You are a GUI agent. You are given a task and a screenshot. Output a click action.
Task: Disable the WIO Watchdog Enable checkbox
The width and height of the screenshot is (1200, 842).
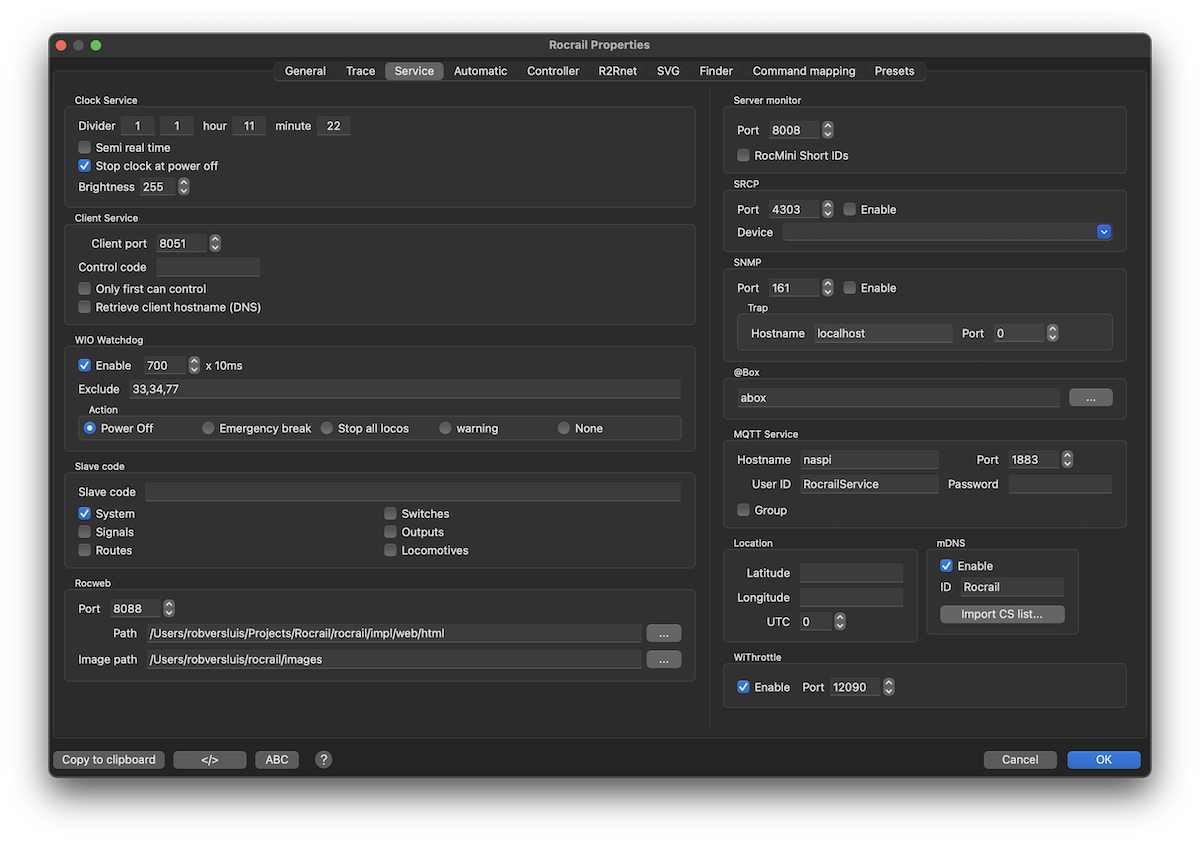pyautogui.click(x=85, y=366)
